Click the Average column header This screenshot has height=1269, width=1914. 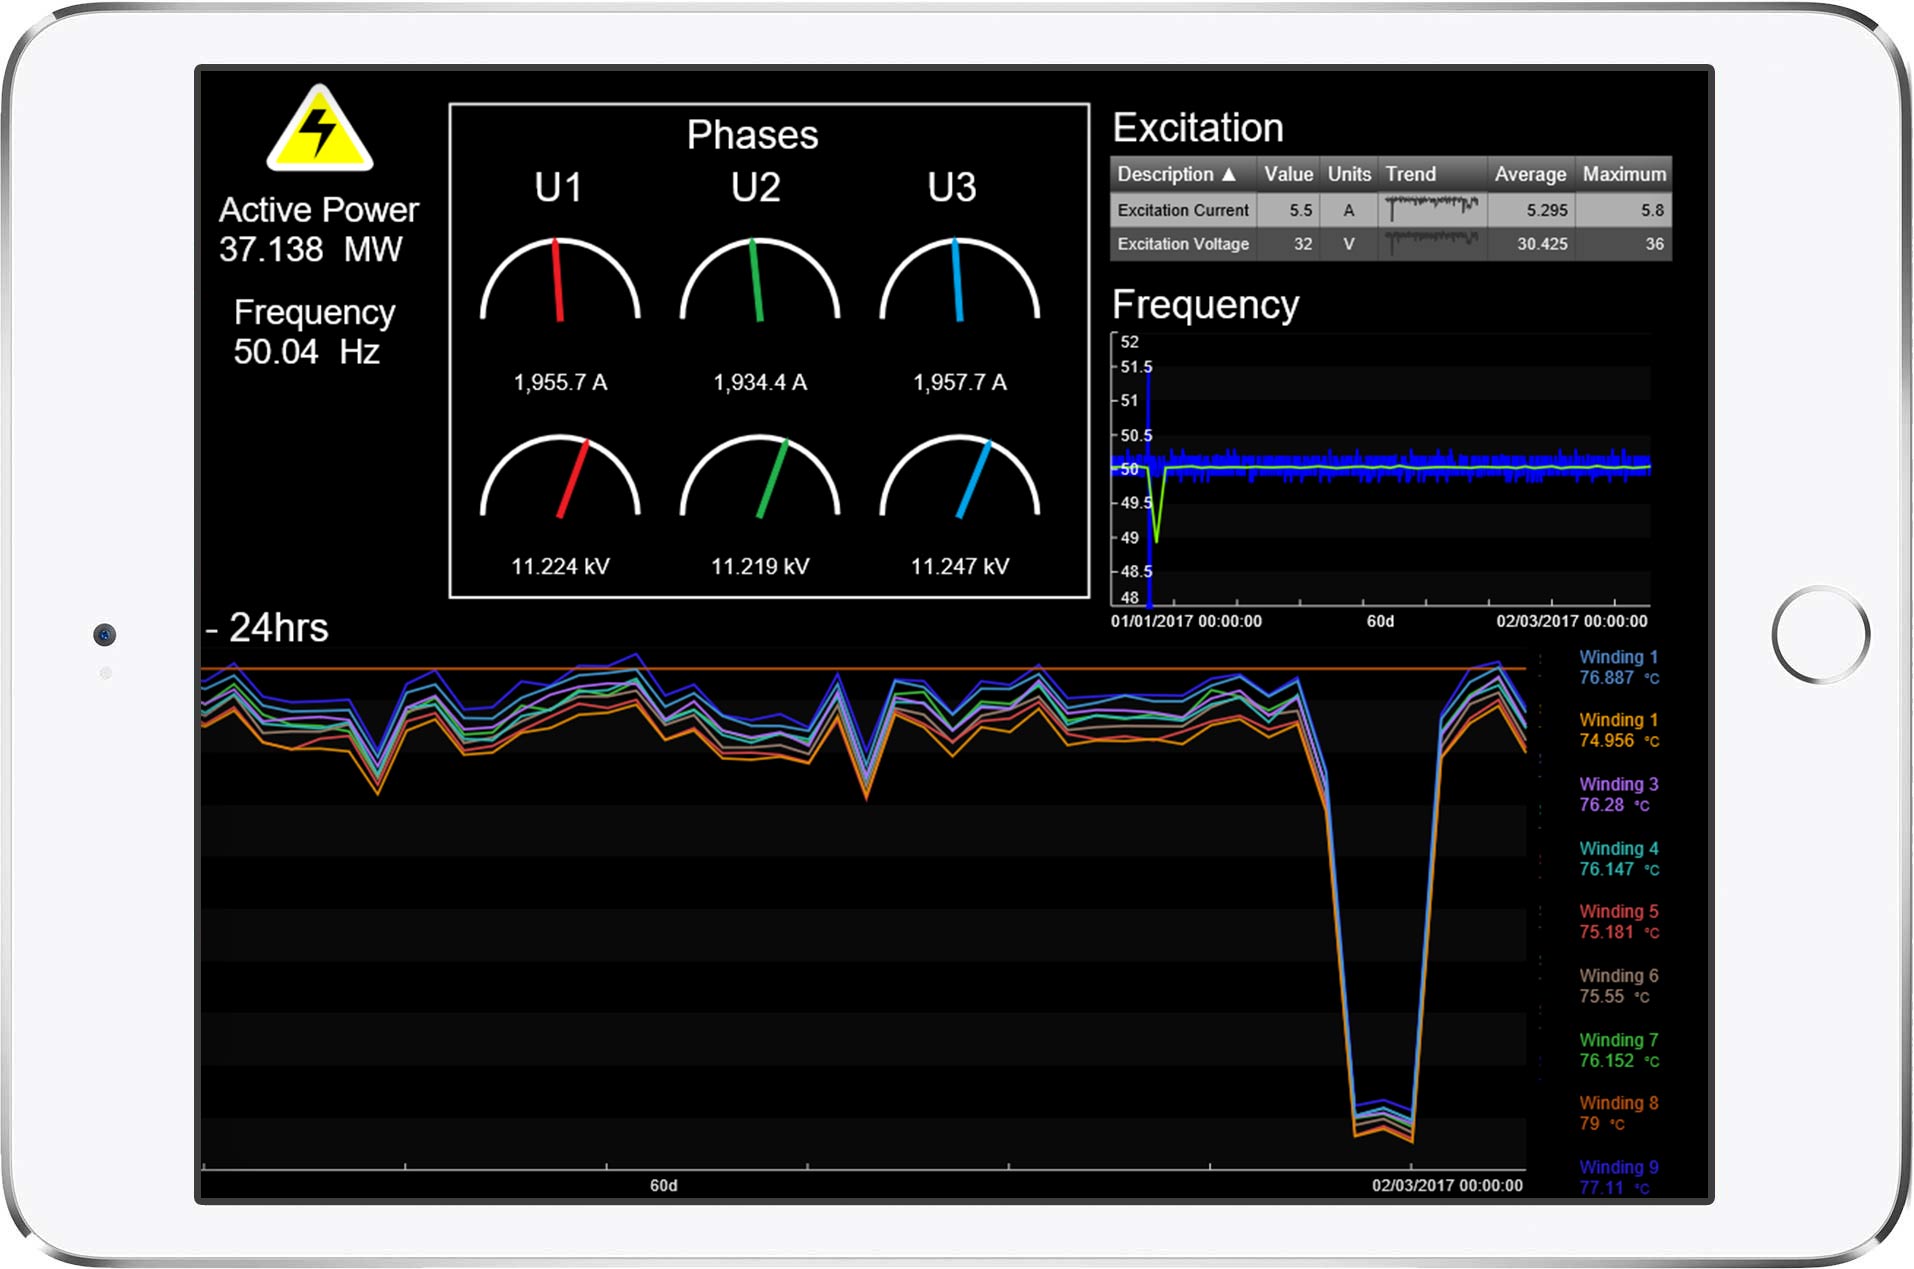point(1530,174)
